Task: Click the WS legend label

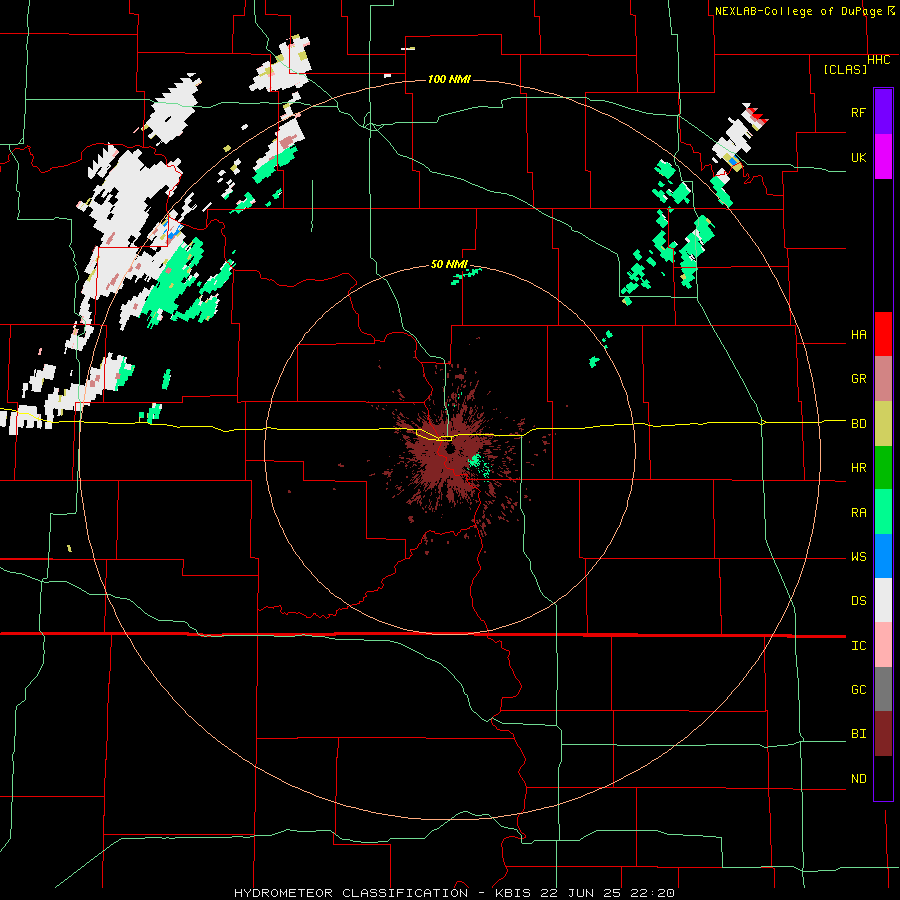Action: coord(858,557)
